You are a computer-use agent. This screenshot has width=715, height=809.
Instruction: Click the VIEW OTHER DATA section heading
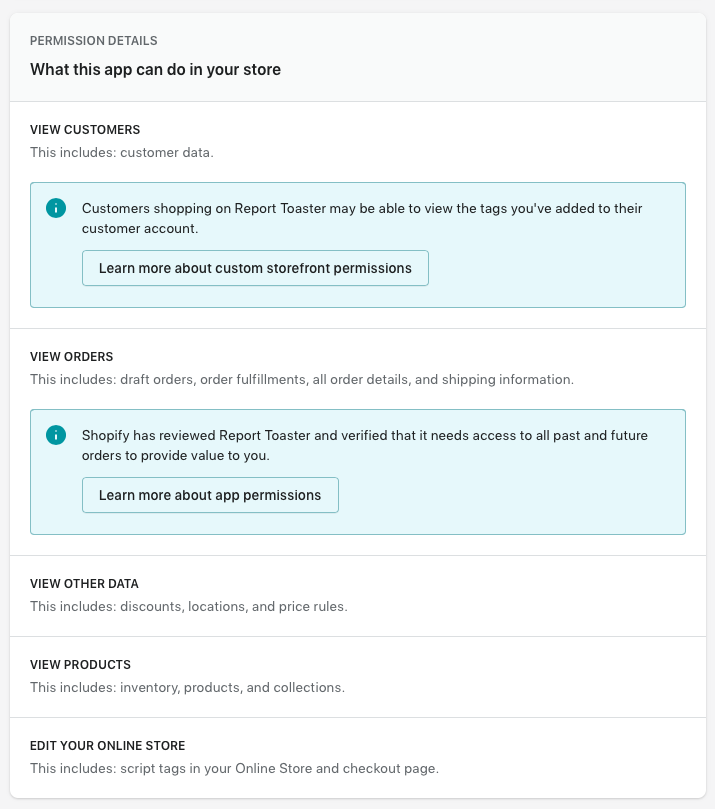tap(84, 584)
